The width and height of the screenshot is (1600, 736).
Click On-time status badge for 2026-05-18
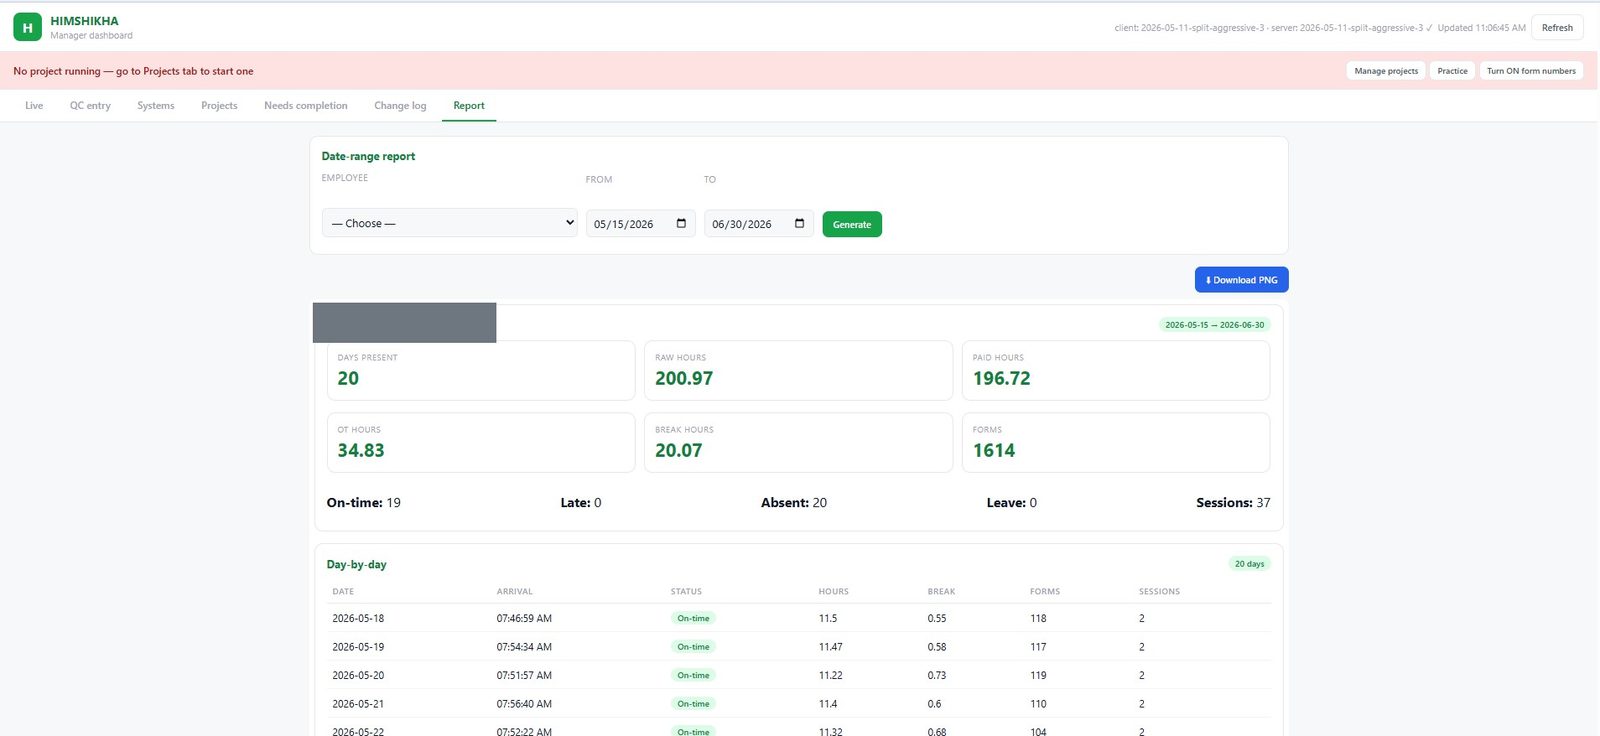tap(693, 618)
